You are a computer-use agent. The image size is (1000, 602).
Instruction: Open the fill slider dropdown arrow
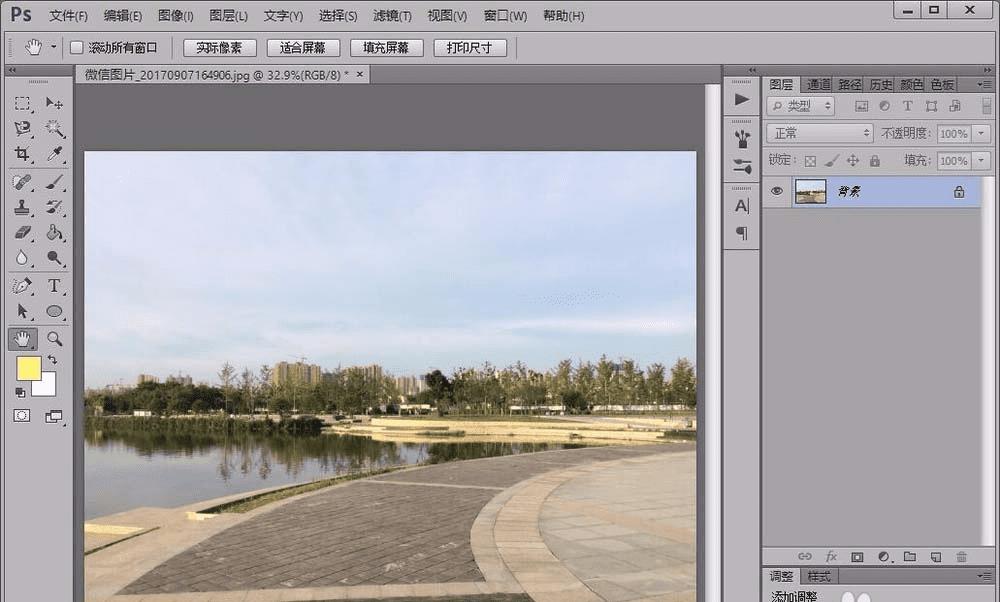pos(982,161)
